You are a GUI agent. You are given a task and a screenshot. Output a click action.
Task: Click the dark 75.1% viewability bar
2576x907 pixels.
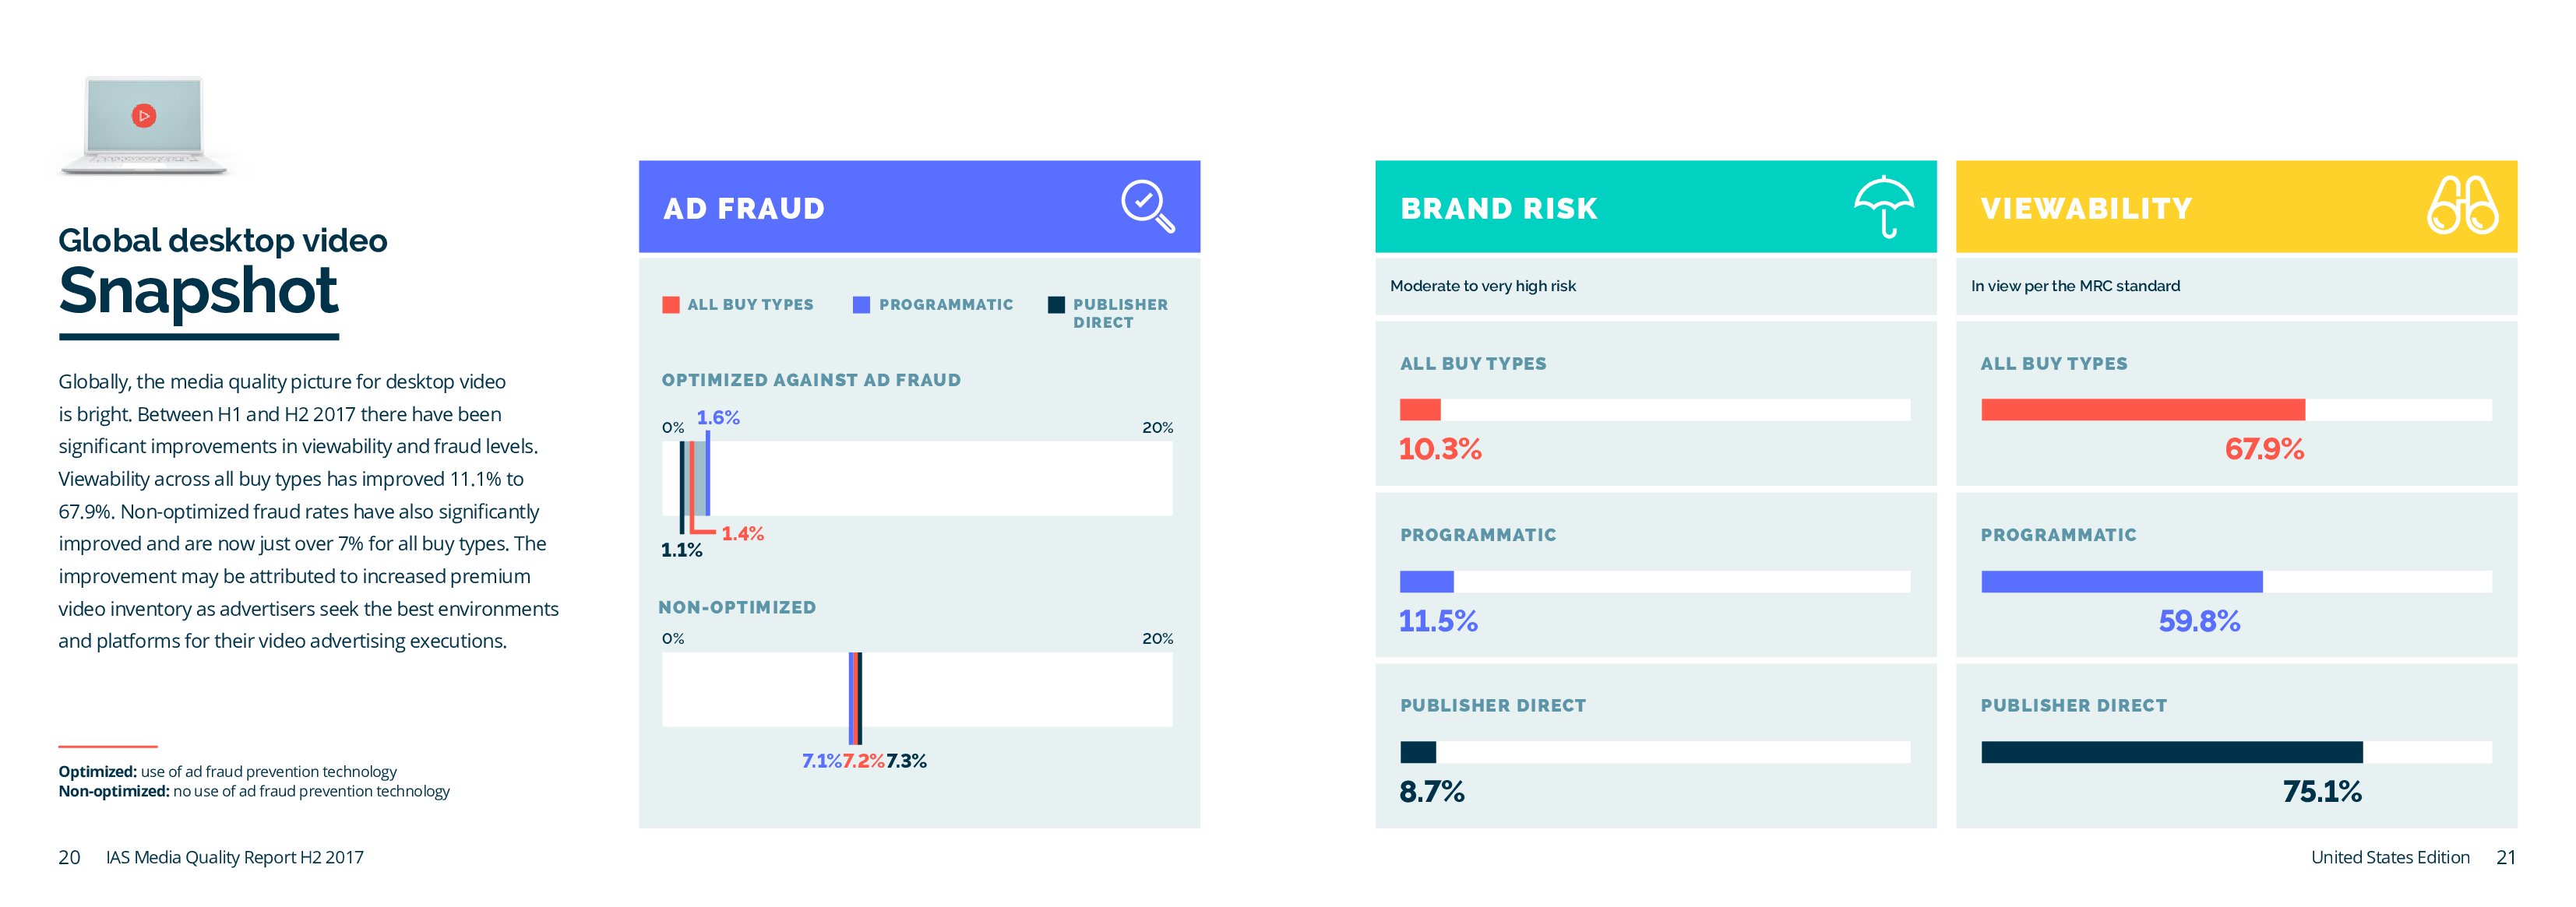2171,752
